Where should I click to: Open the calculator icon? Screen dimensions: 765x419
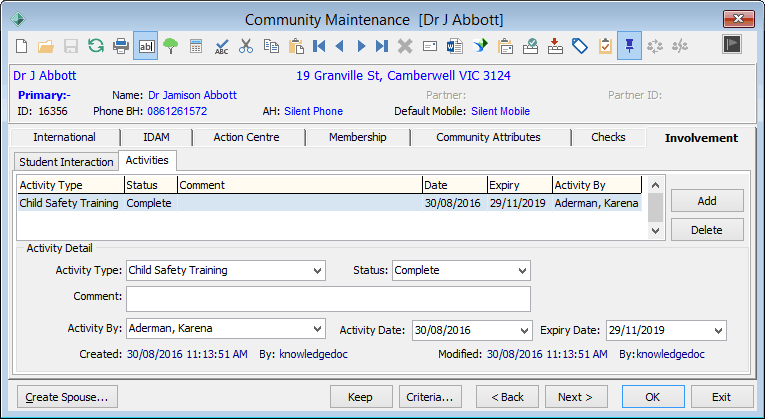click(x=196, y=46)
